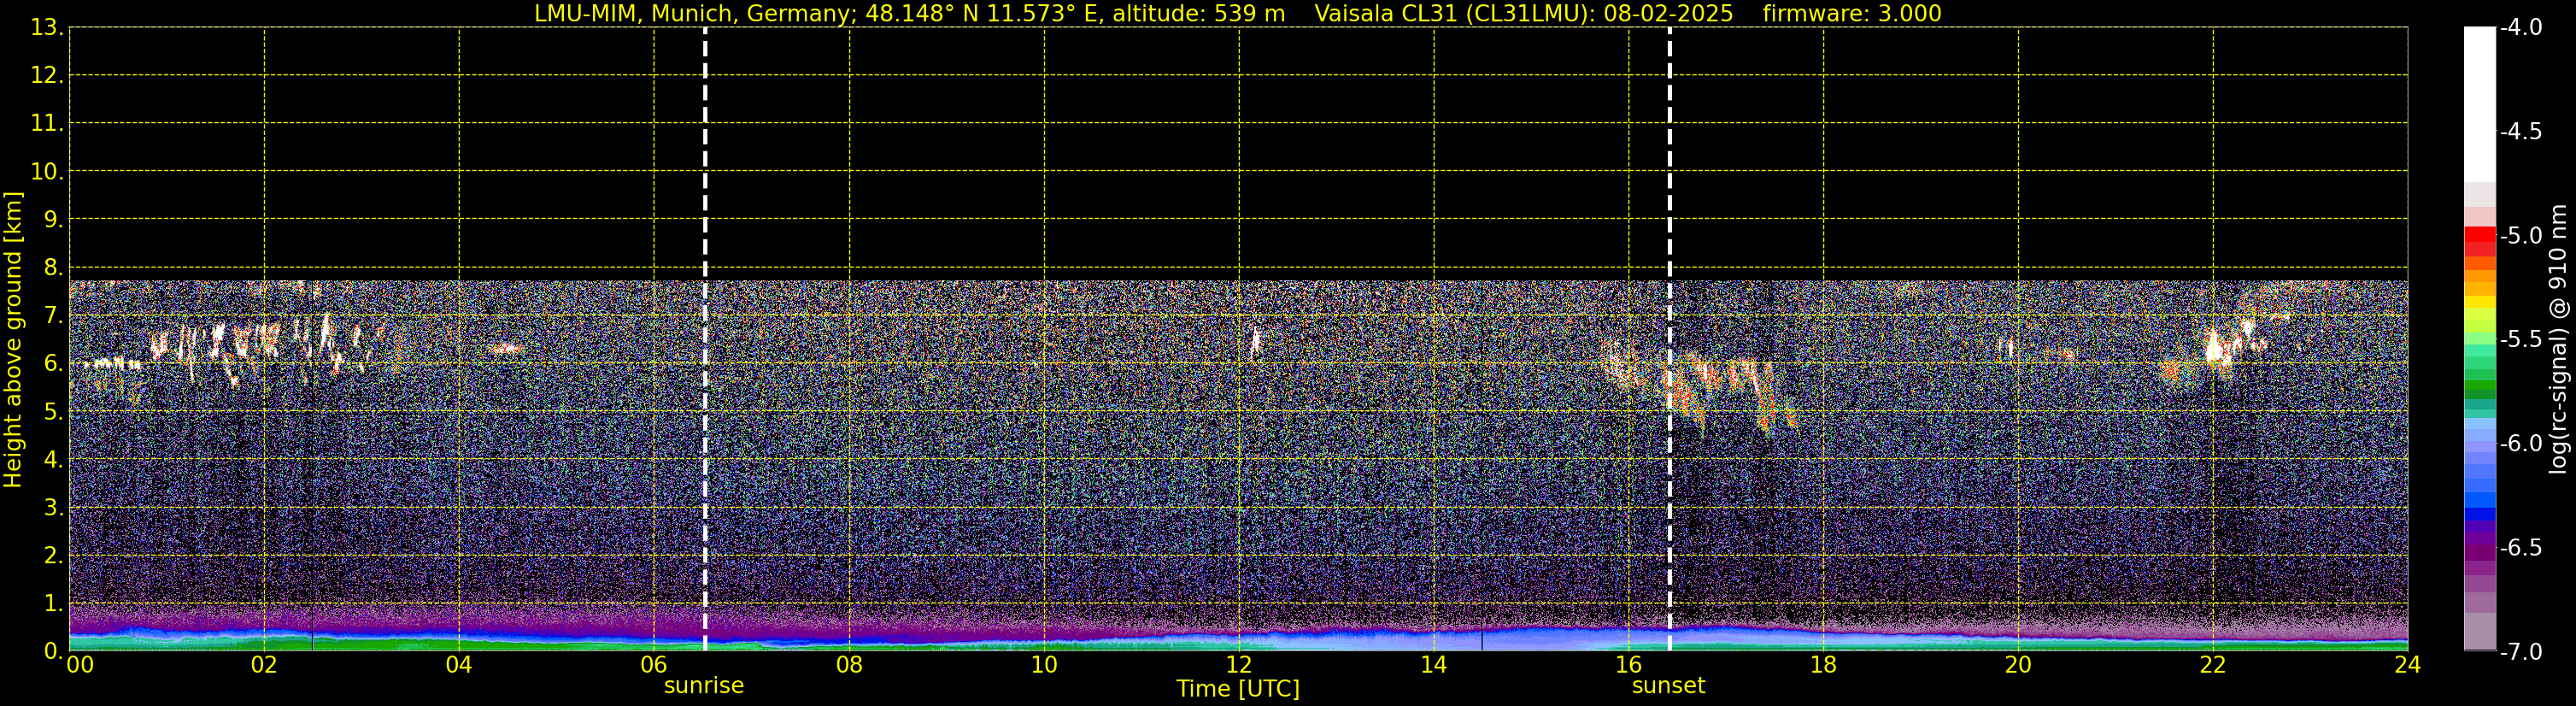Click the 'sunset' label below the time axis
2576x706 pixels.
pos(1668,686)
